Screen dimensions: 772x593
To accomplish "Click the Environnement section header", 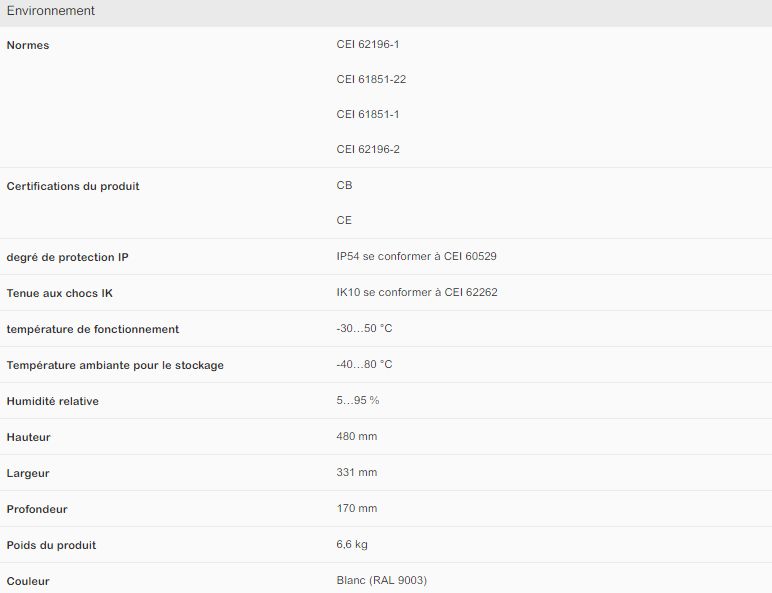I will point(51,11).
